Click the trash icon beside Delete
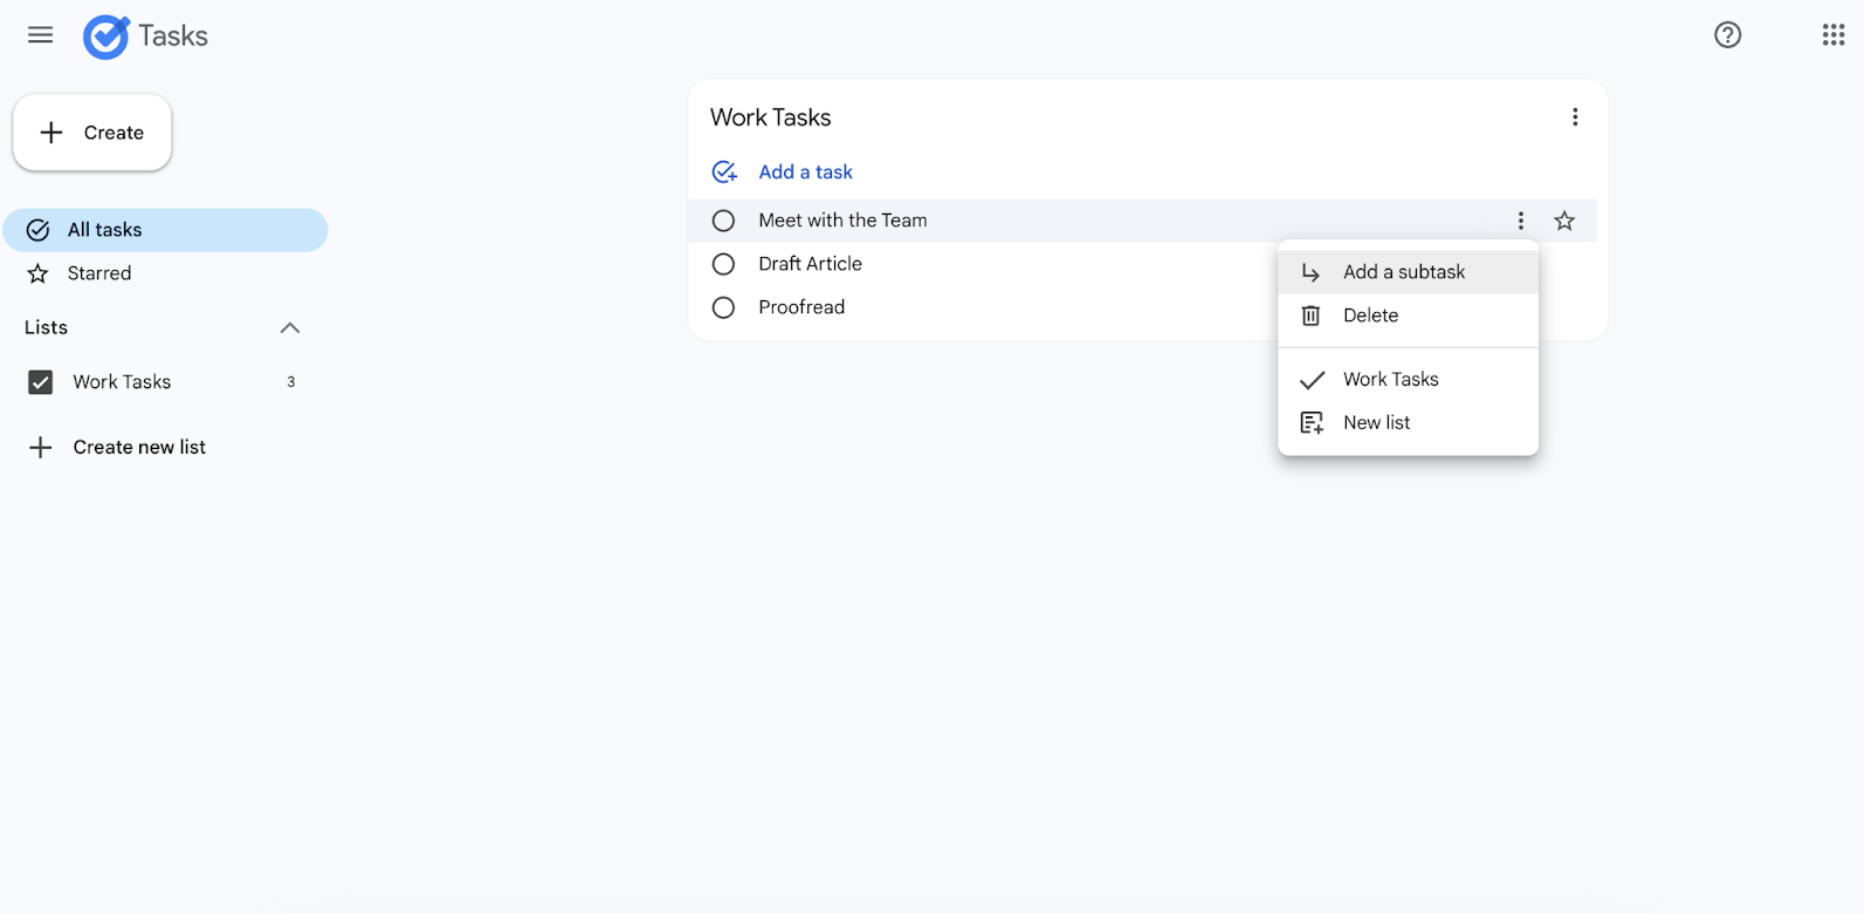Screen dimensions: 1864x914 tap(1310, 316)
